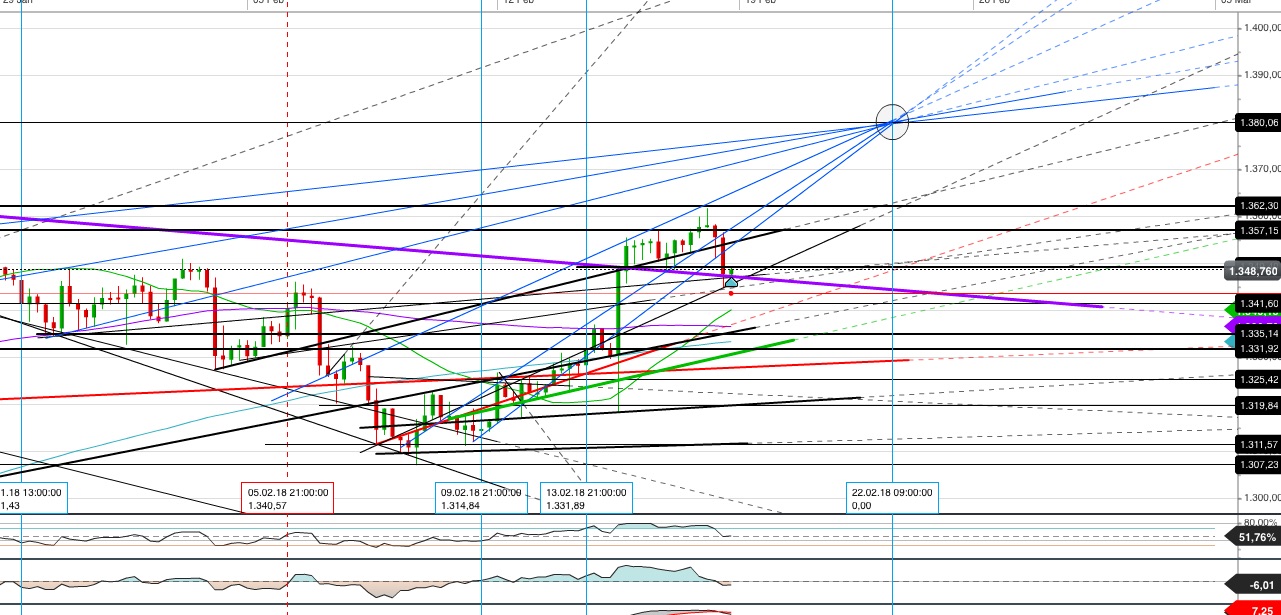Select the 09.02.18 21:00:00 date marker

point(480,498)
